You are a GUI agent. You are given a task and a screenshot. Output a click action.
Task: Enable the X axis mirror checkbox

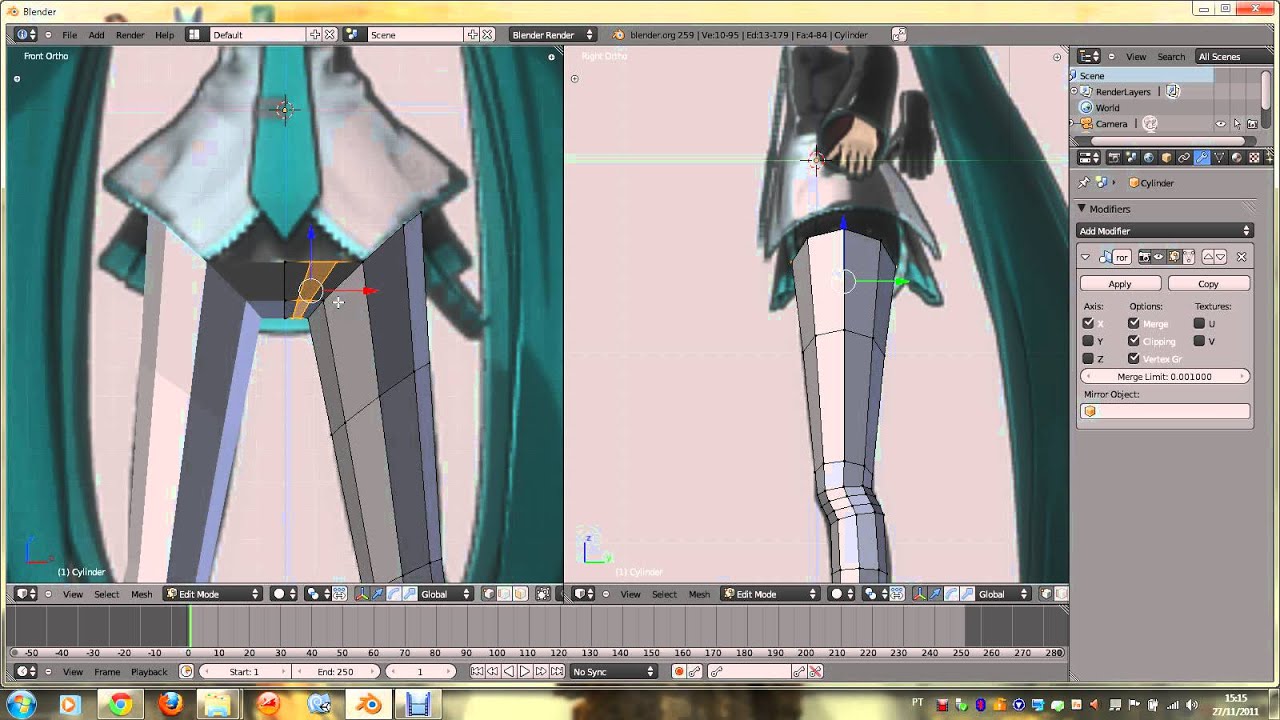click(1088, 323)
